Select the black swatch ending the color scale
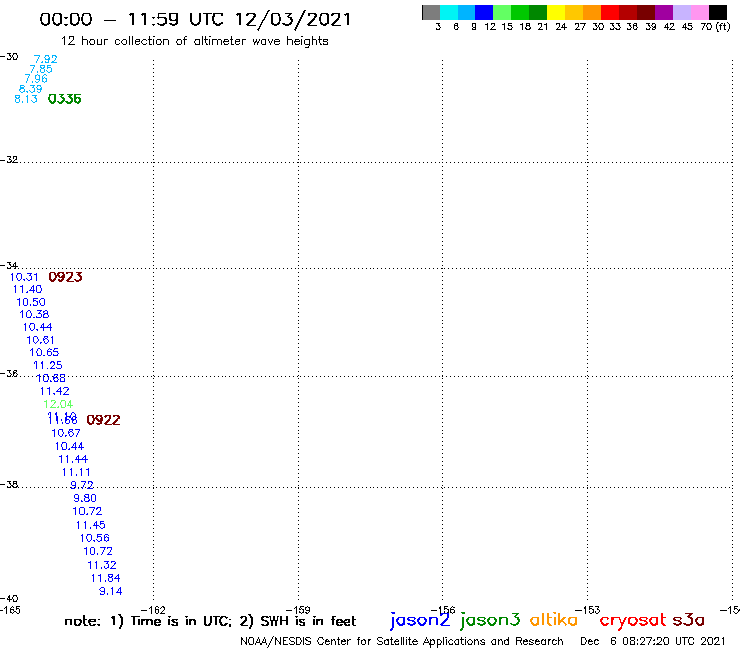Viewport: 740px width, 650px height. [x=718, y=12]
